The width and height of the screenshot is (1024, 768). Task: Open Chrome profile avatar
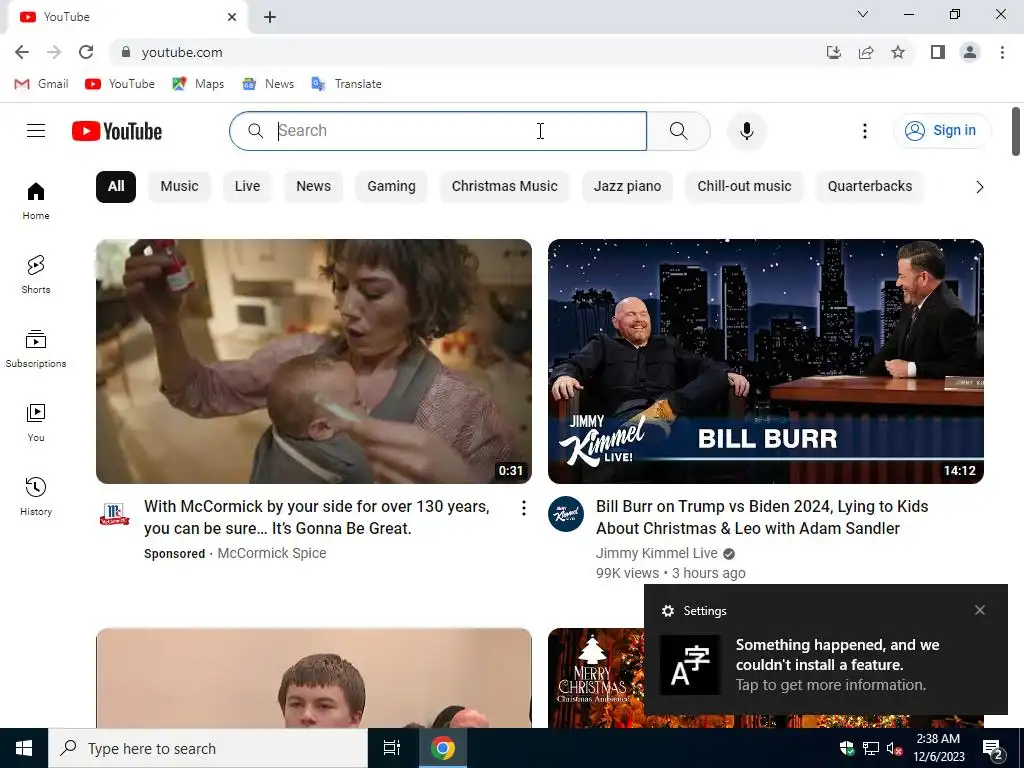click(x=970, y=52)
